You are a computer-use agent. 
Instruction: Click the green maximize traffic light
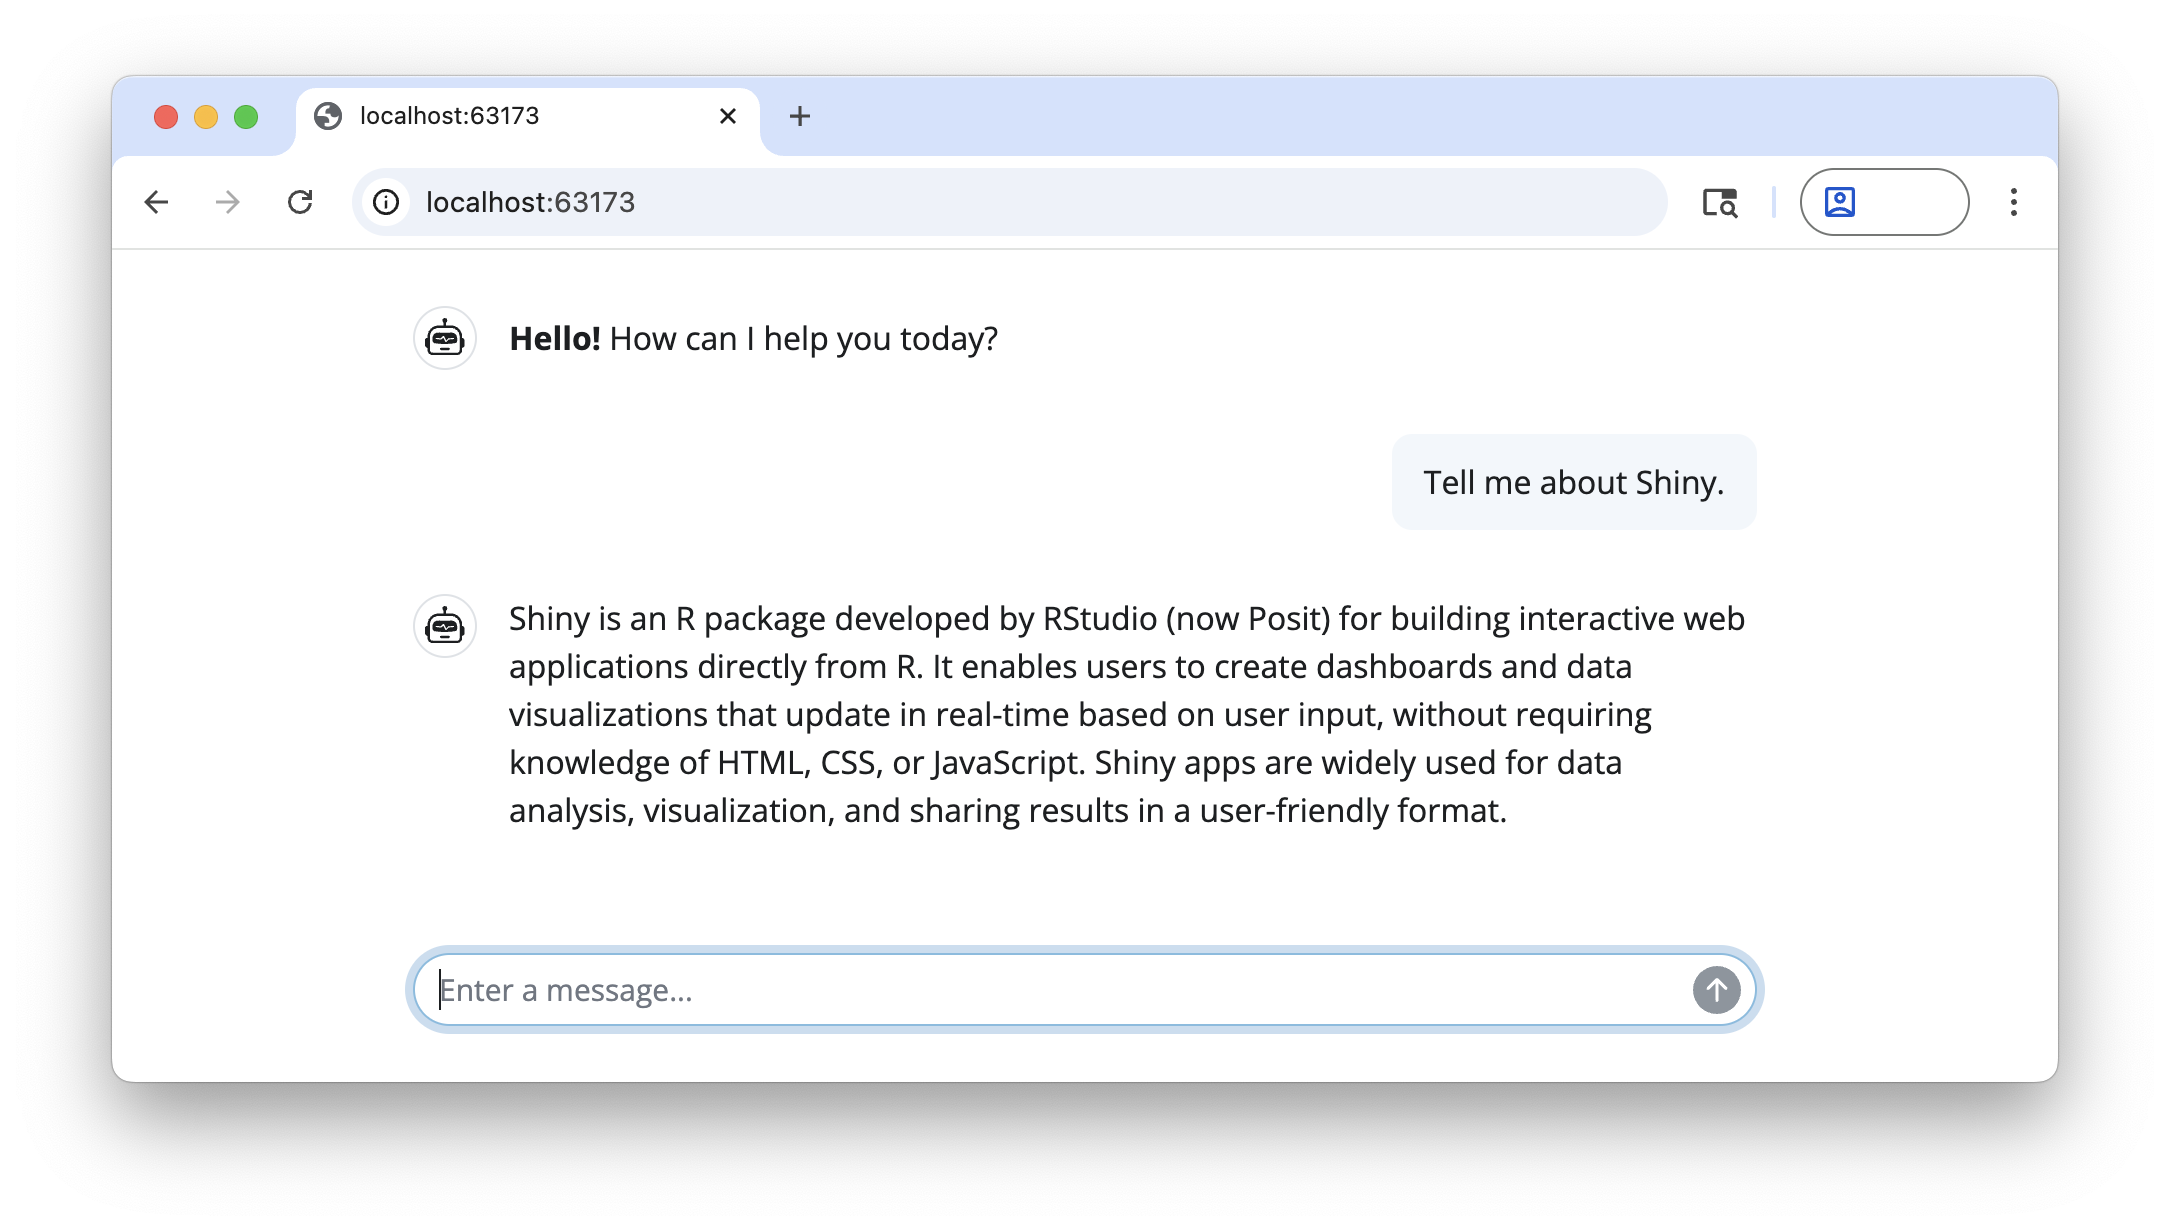pyautogui.click(x=245, y=116)
